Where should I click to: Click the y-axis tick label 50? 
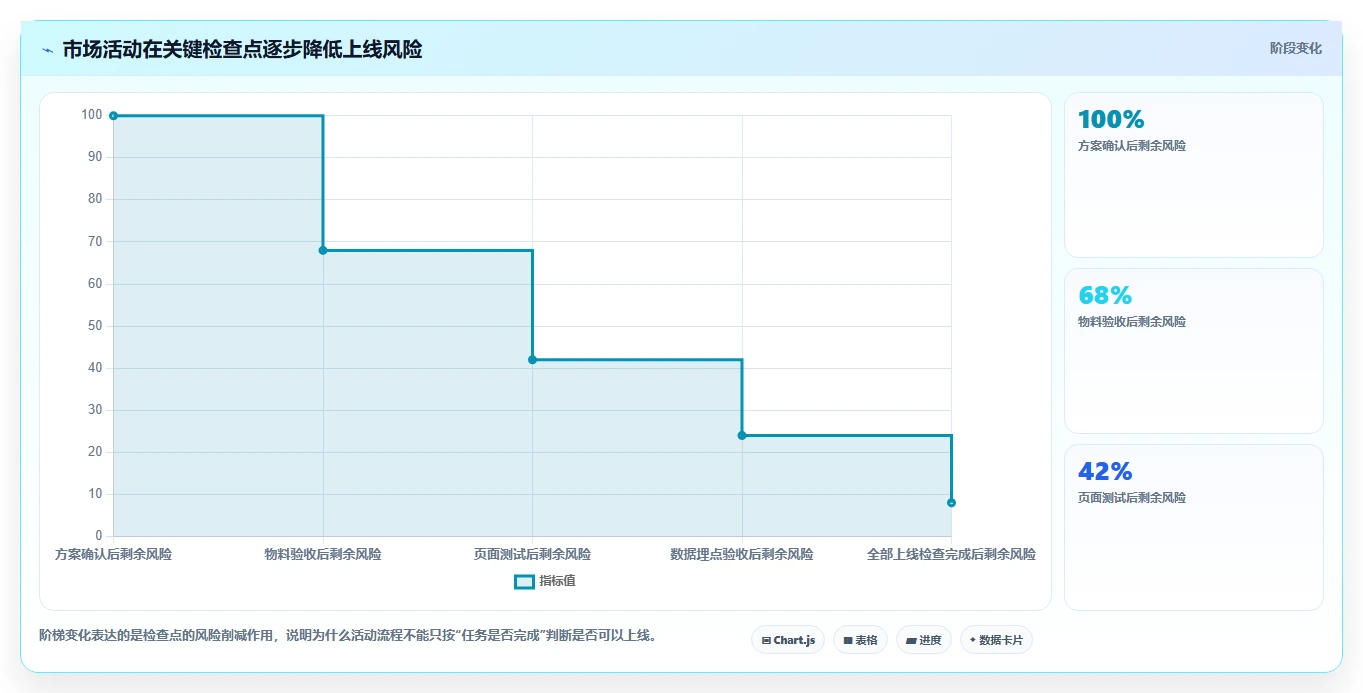[x=96, y=326]
